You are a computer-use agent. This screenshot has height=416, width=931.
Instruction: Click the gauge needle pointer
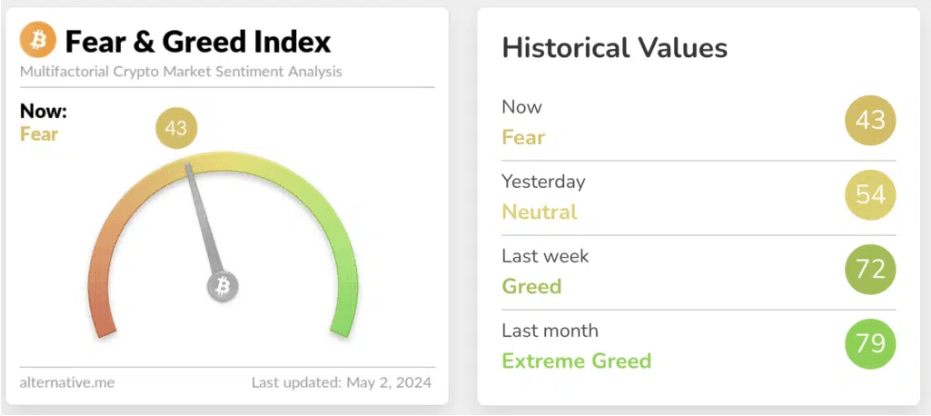point(204,218)
